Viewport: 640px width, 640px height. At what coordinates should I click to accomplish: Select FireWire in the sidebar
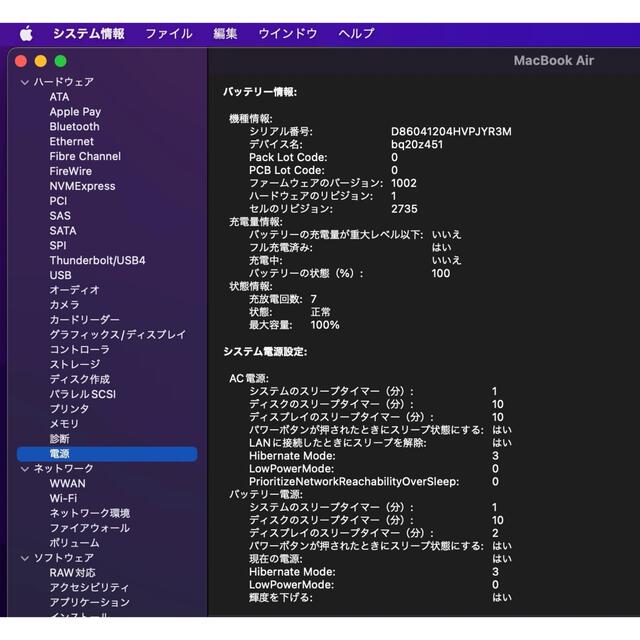tap(71, 171)
